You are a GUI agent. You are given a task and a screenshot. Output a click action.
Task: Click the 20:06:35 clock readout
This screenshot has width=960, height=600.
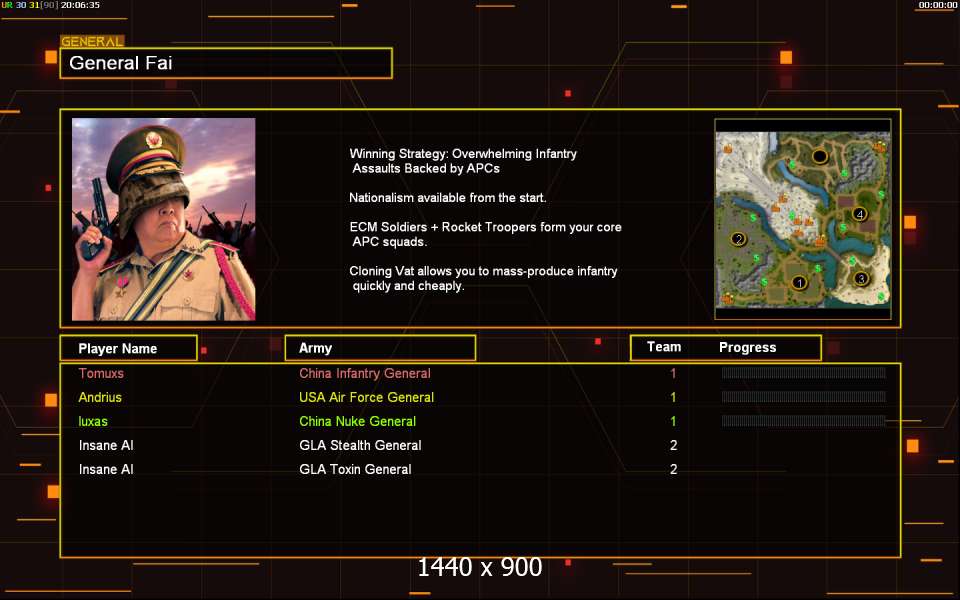(x=80, y=5)
